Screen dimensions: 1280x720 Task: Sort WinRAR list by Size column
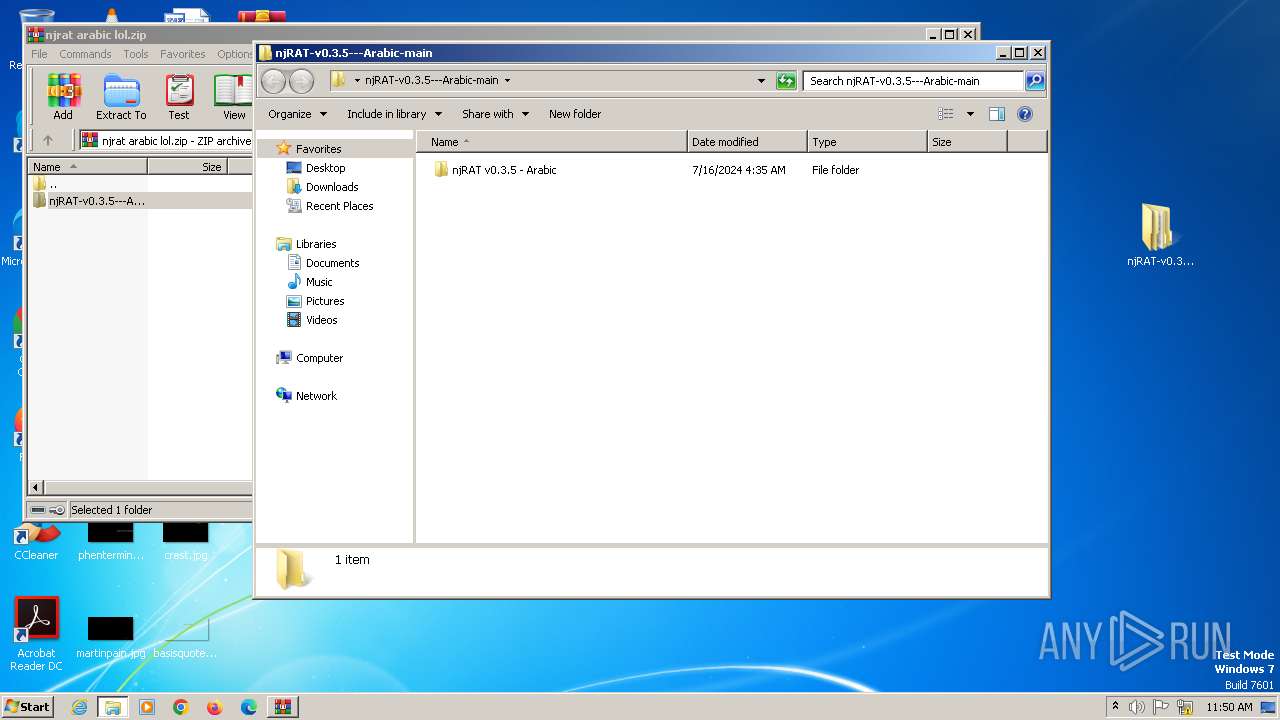(x=188, y=167)
